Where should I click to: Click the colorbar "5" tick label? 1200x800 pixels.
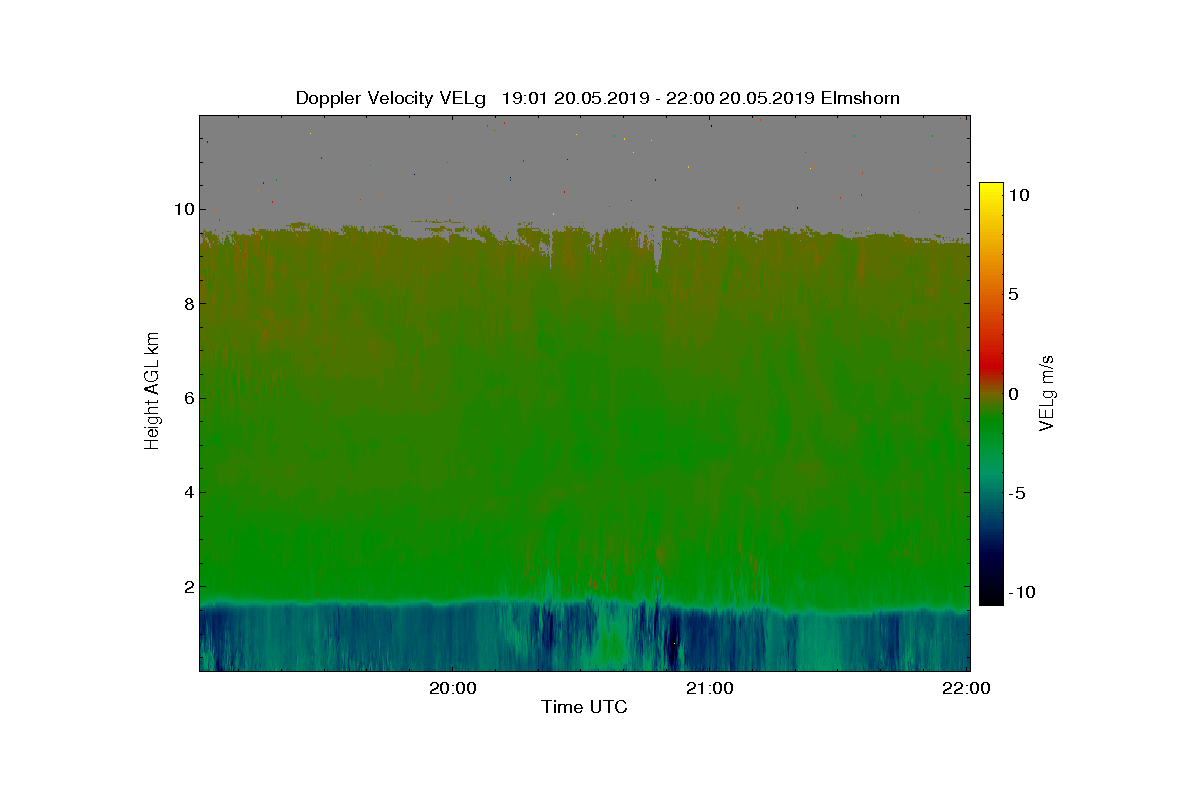point(1012,295)
